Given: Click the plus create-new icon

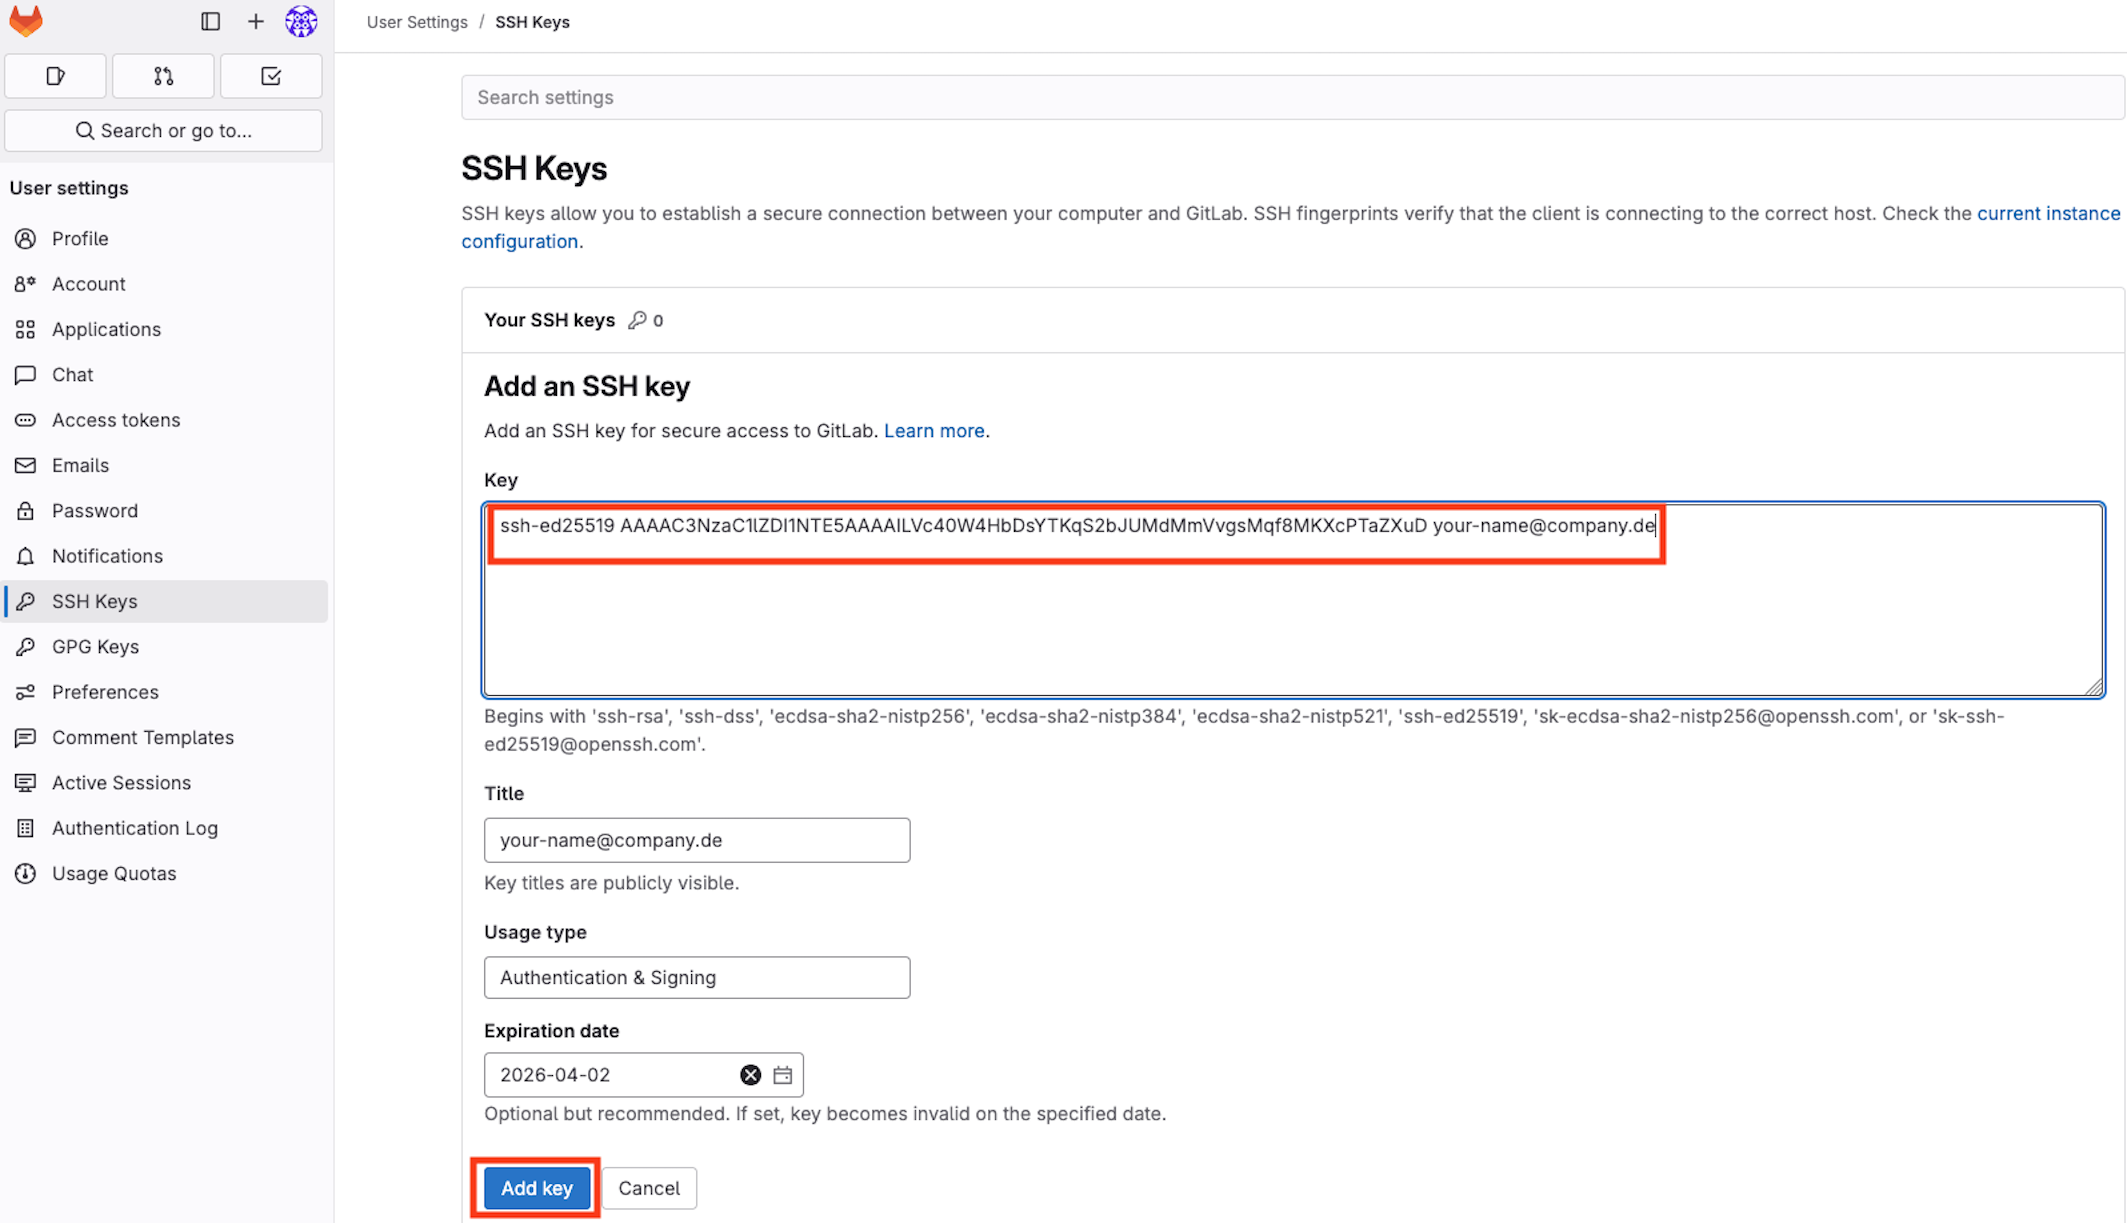Looking at the screenshot, I should click(x=256, y=21).
